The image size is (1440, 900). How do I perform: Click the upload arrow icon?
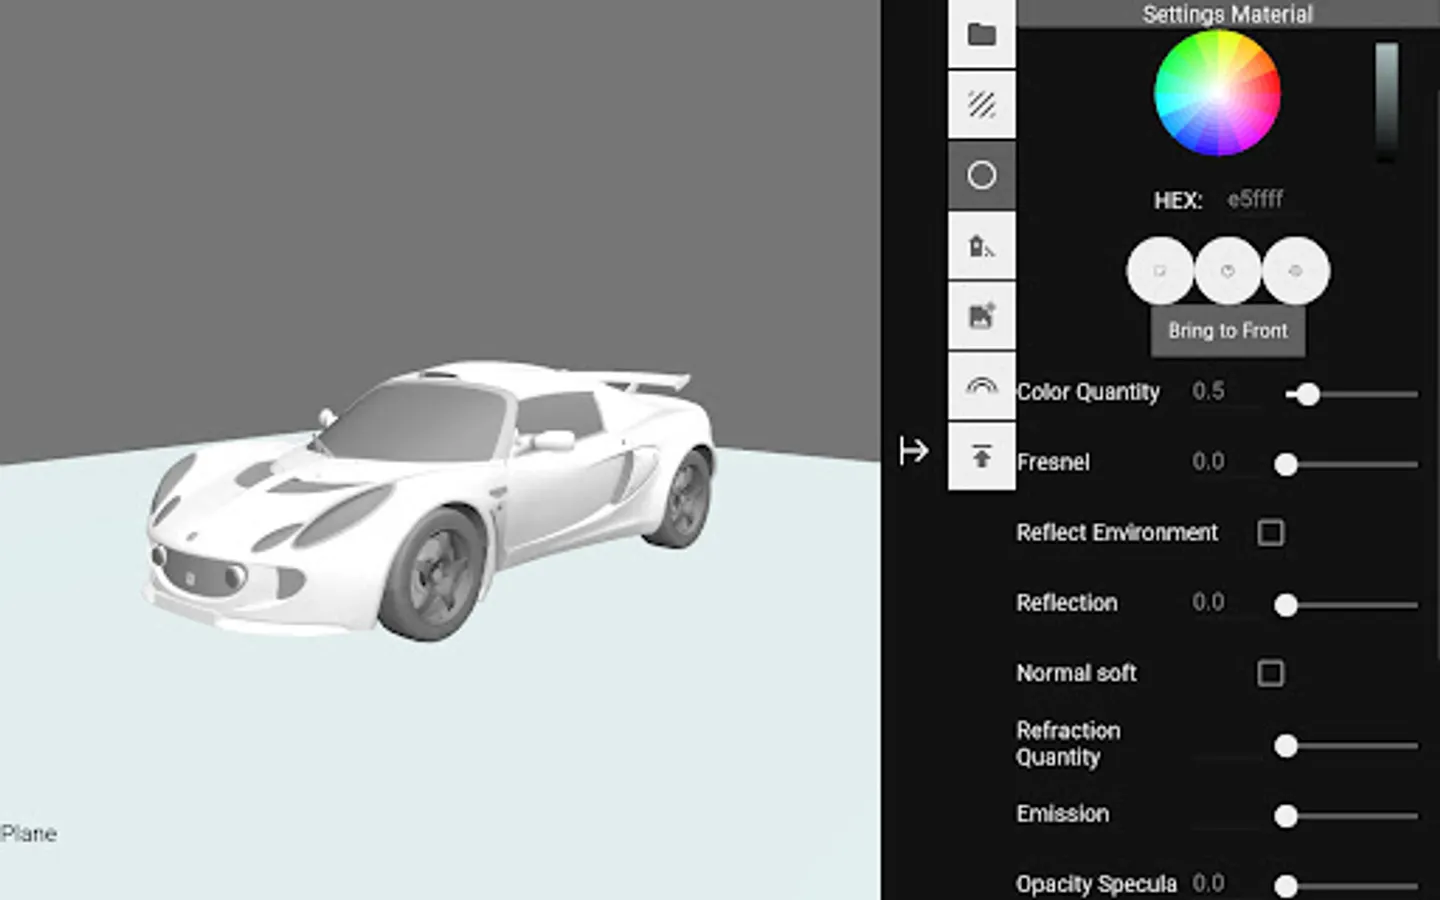981,457
